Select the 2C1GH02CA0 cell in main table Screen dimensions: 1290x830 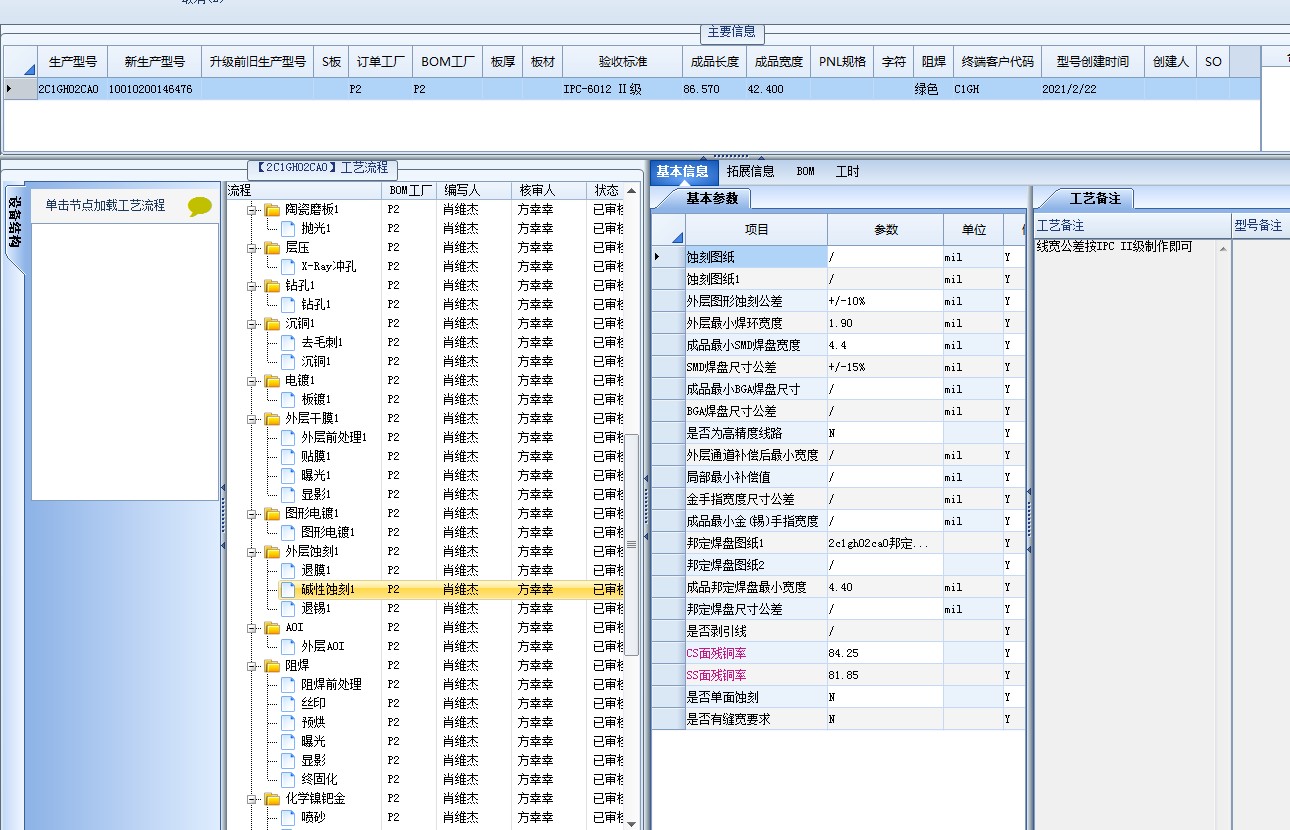coord(72,89)
